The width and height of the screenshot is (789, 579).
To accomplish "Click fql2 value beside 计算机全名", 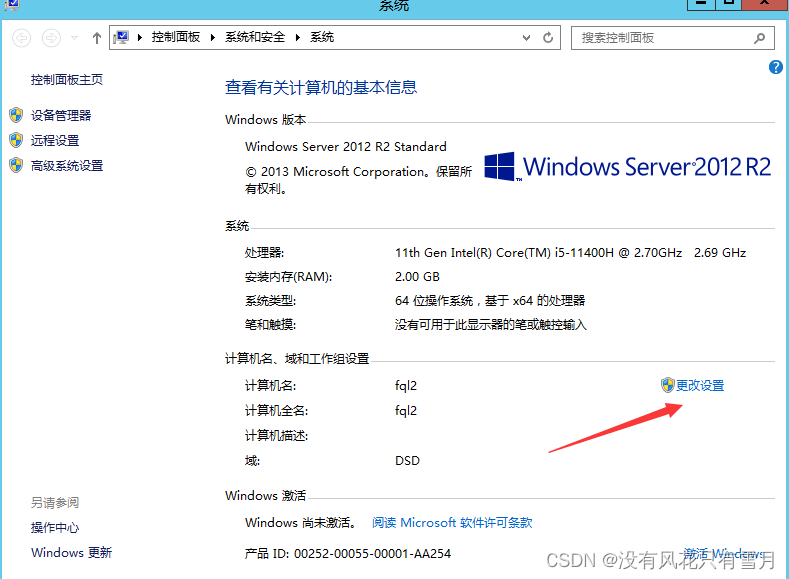I will pos(406,410).
